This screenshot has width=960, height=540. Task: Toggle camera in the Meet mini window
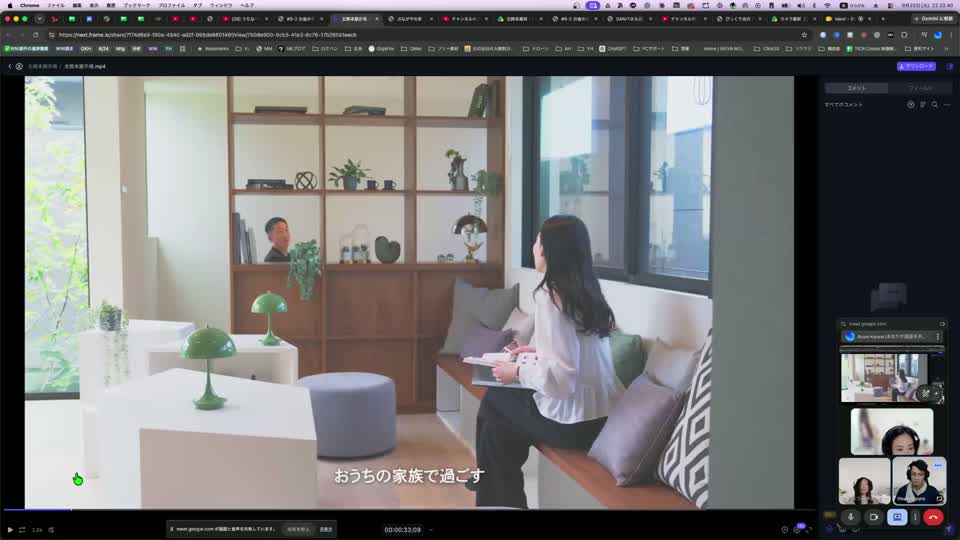tap(874, 517)
